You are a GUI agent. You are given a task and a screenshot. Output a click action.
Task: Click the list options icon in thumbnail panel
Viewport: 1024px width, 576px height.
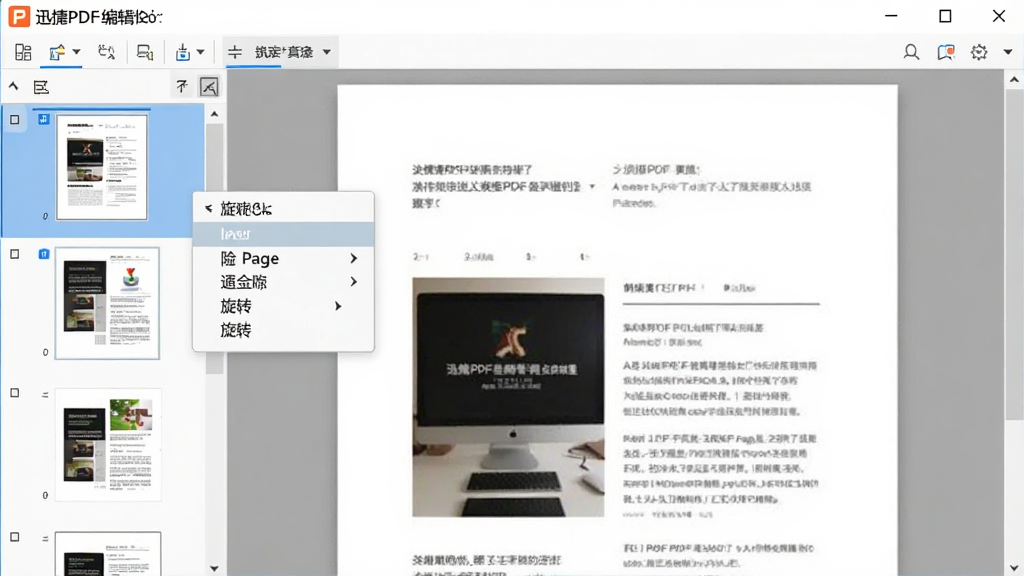[x=41, y=87]
